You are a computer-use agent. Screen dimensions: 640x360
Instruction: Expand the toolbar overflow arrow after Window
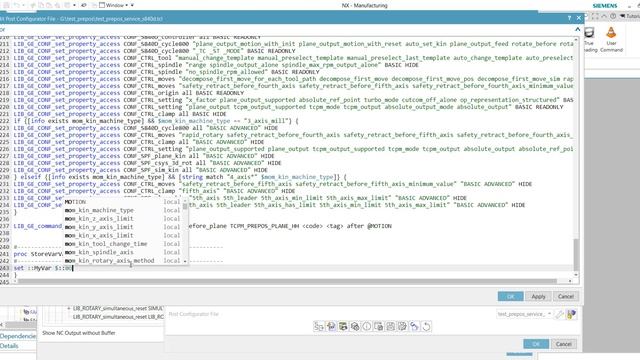pos(132,5)
